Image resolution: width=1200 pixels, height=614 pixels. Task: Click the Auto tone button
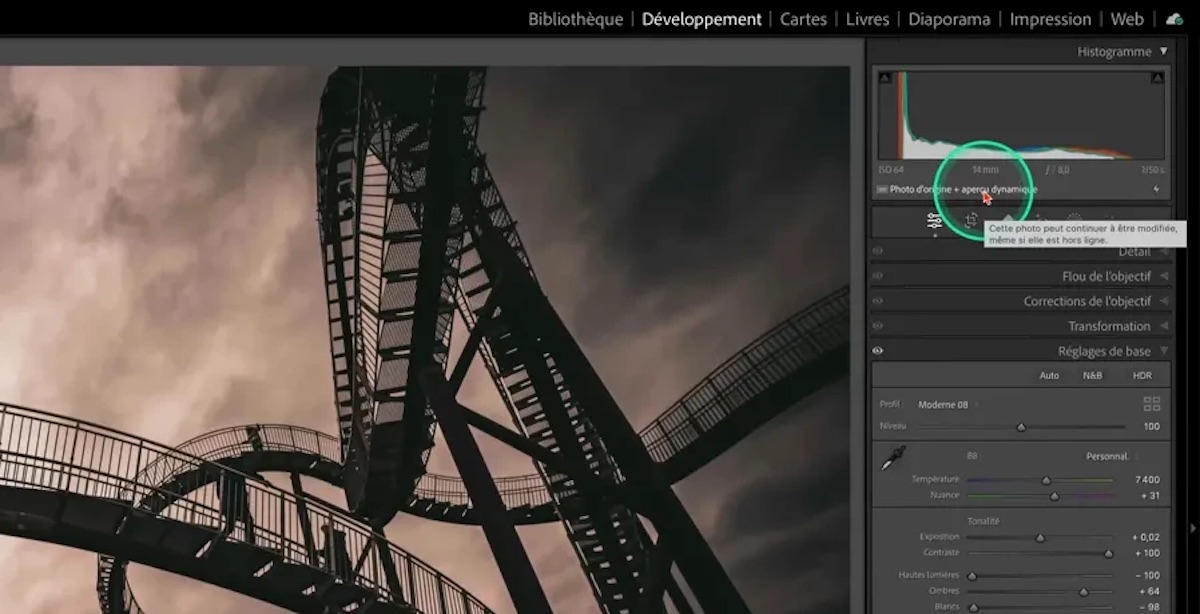[x=1049, y=376]
